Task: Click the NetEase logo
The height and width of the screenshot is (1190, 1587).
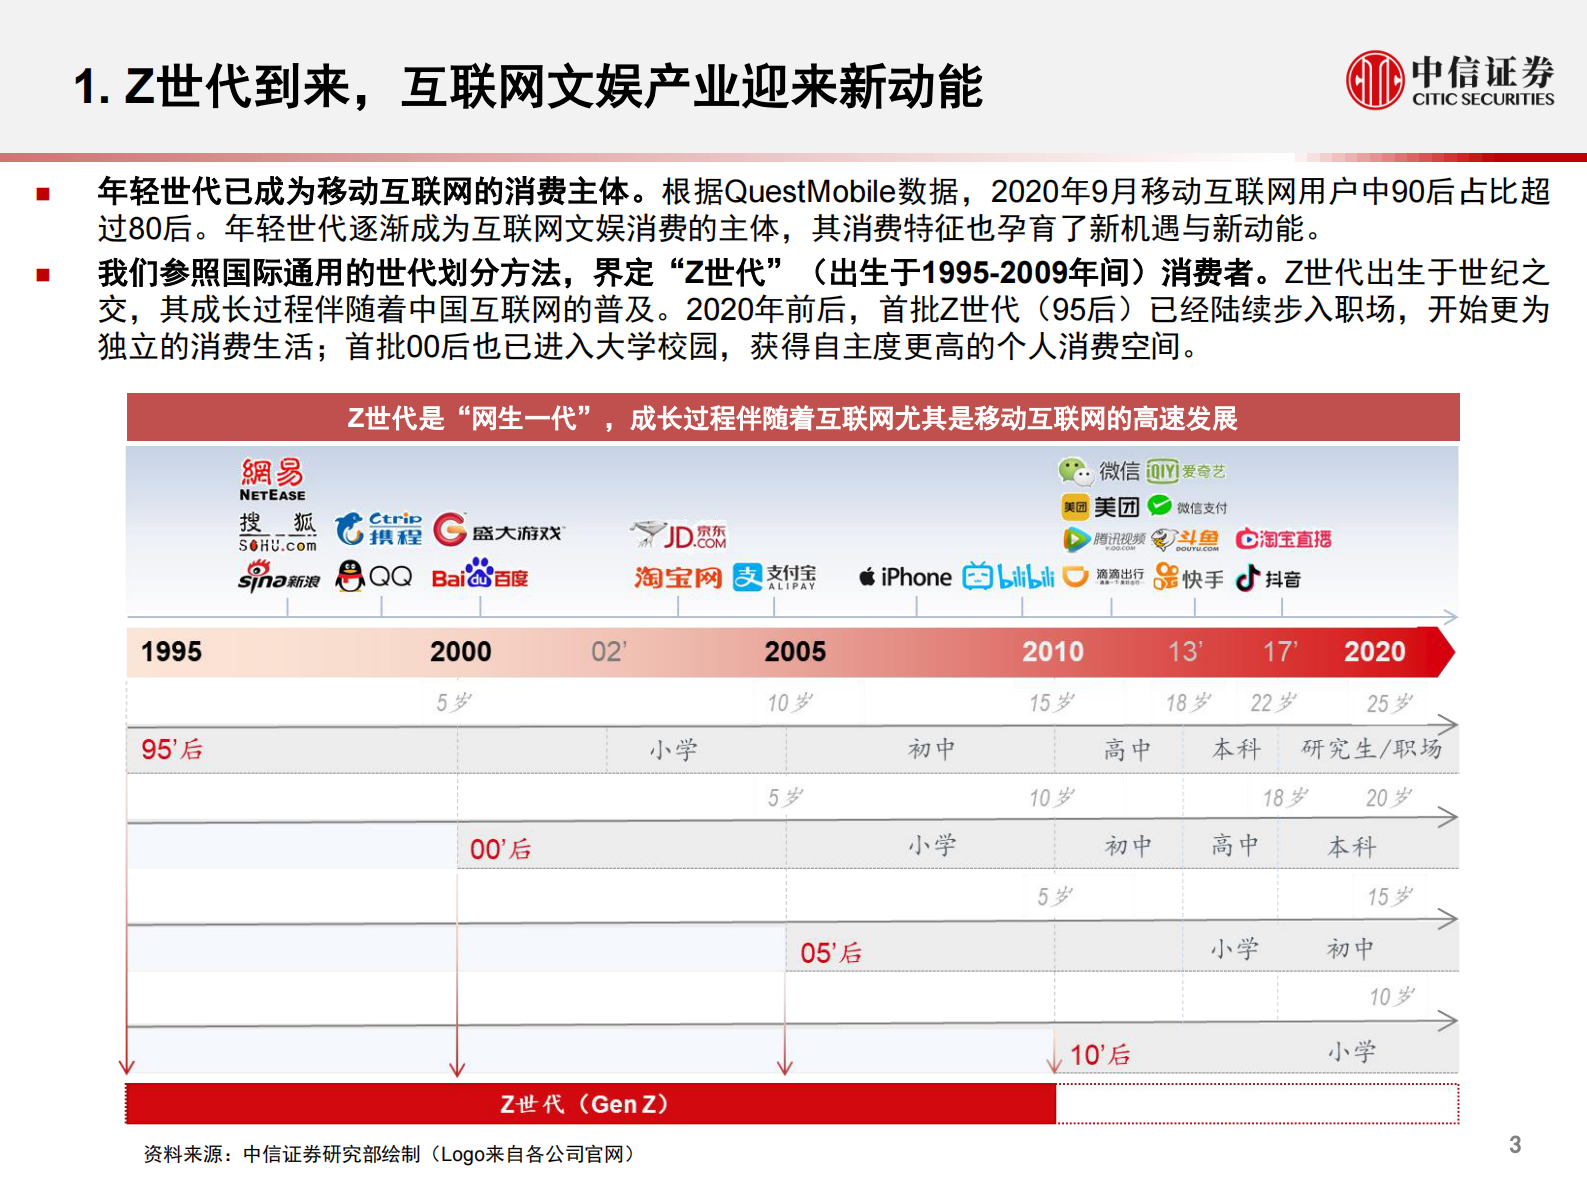Action: [x=272, y=480]
